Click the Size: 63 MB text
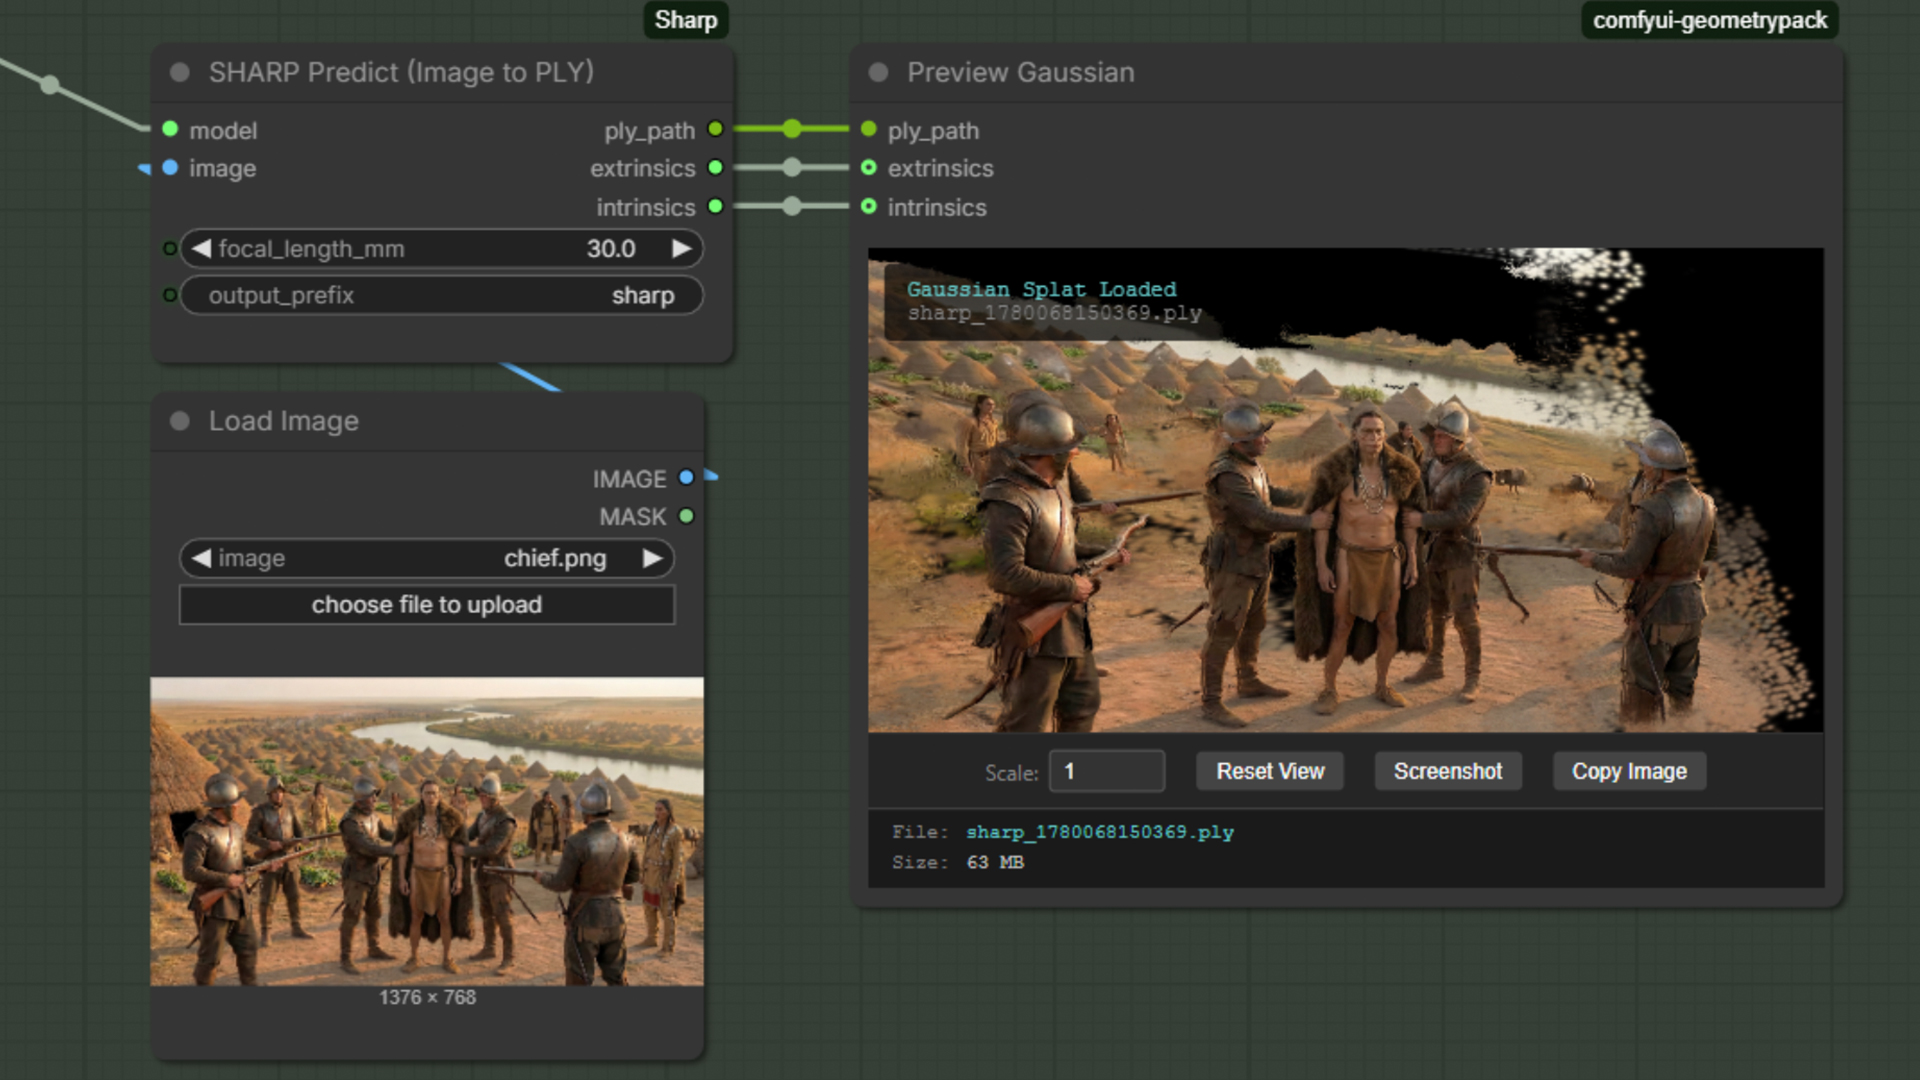Image resolution: width=1920 pixels, height=1080 pixels. point(958,862)
